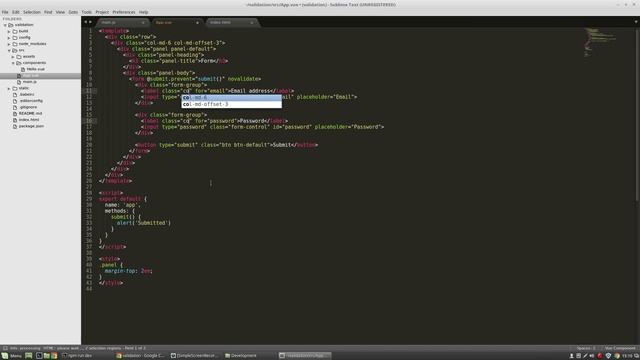
Task: Collapse the components folder
Action: click(x=13, y=63)
